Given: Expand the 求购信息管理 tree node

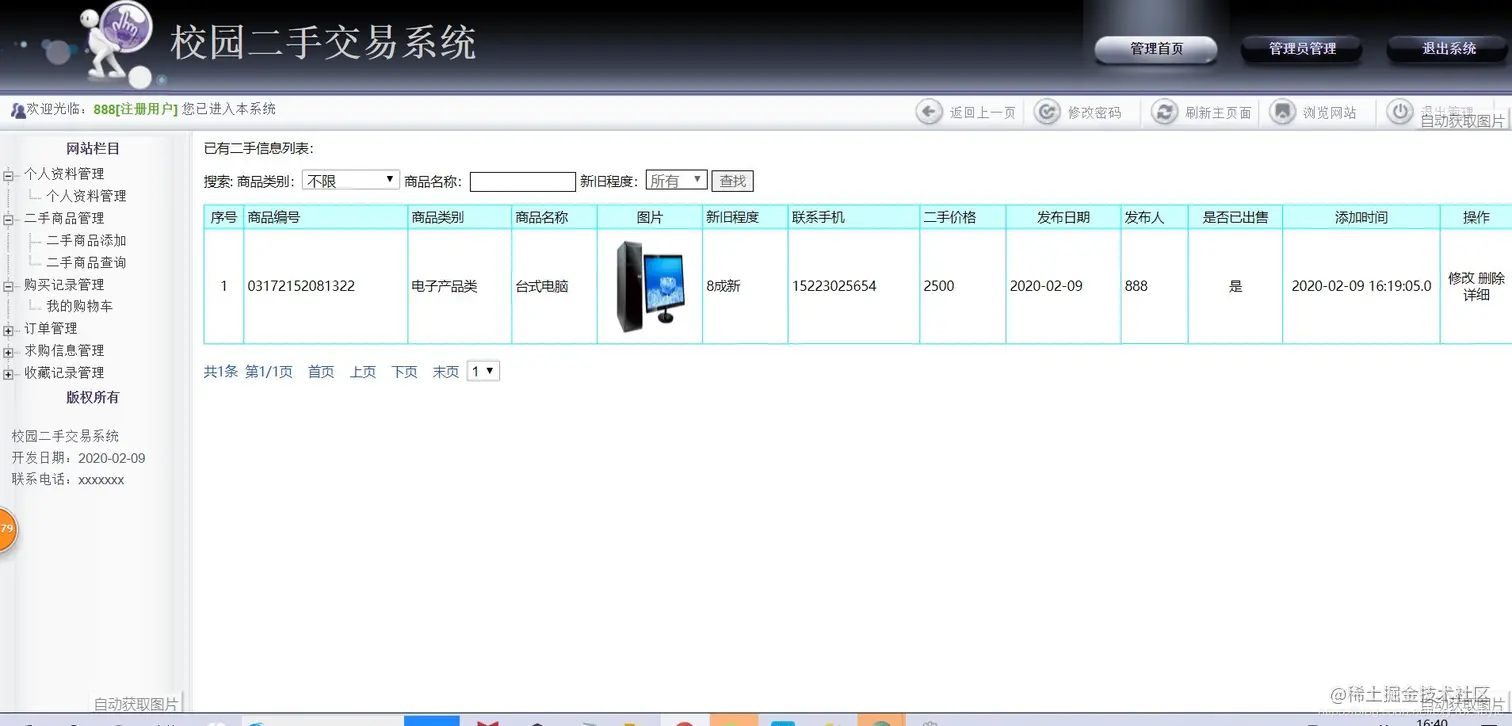Looking at the screenshot, I should click(9, 352).
